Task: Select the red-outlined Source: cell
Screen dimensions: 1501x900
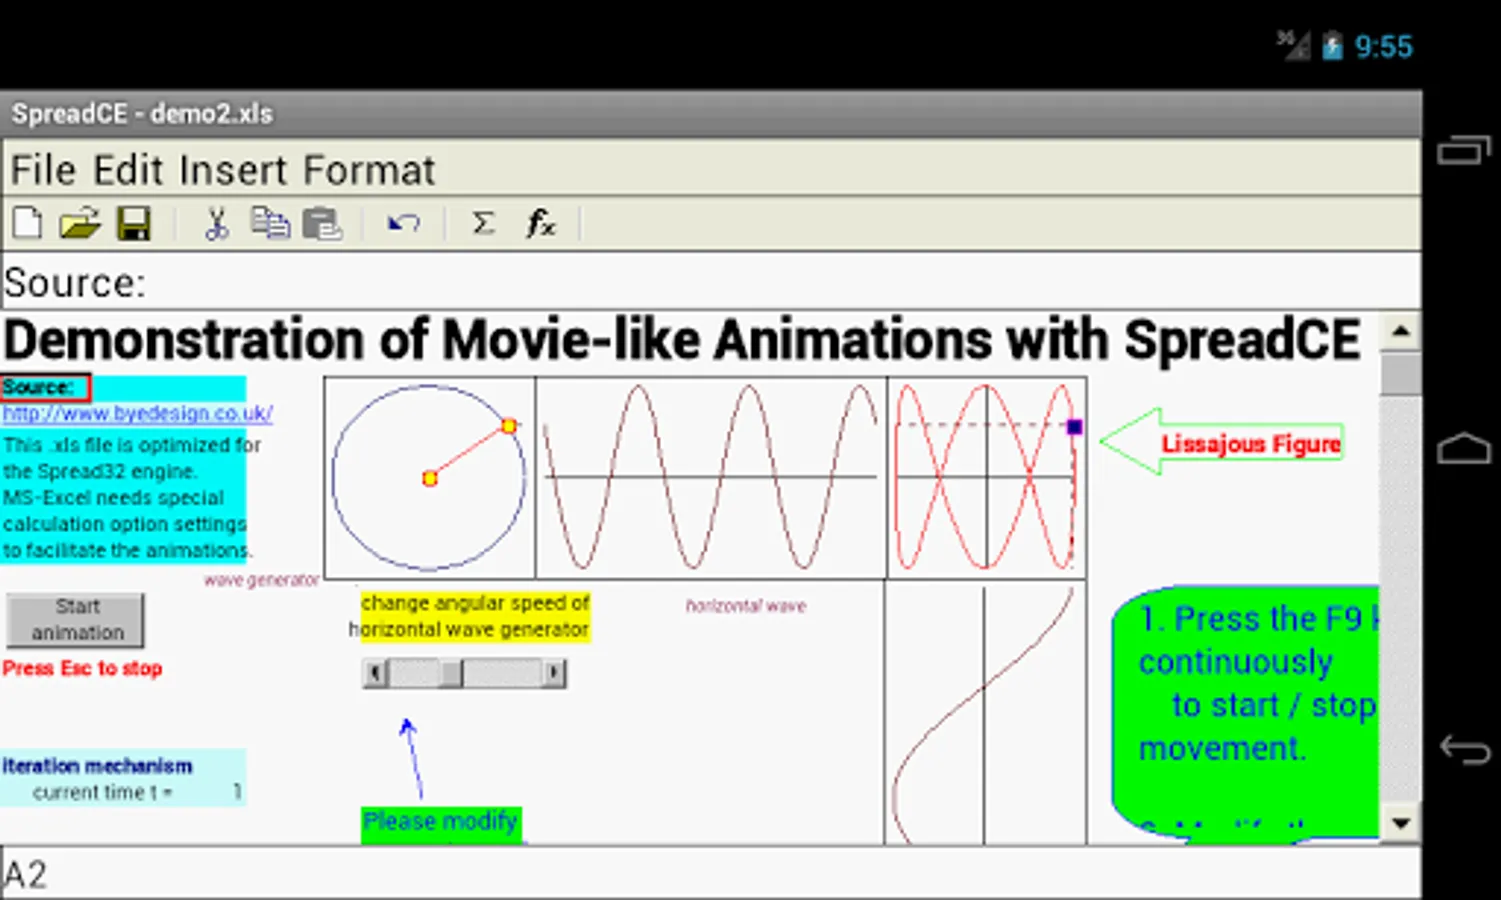Action: pyautogui.click(x=45, y=388)
